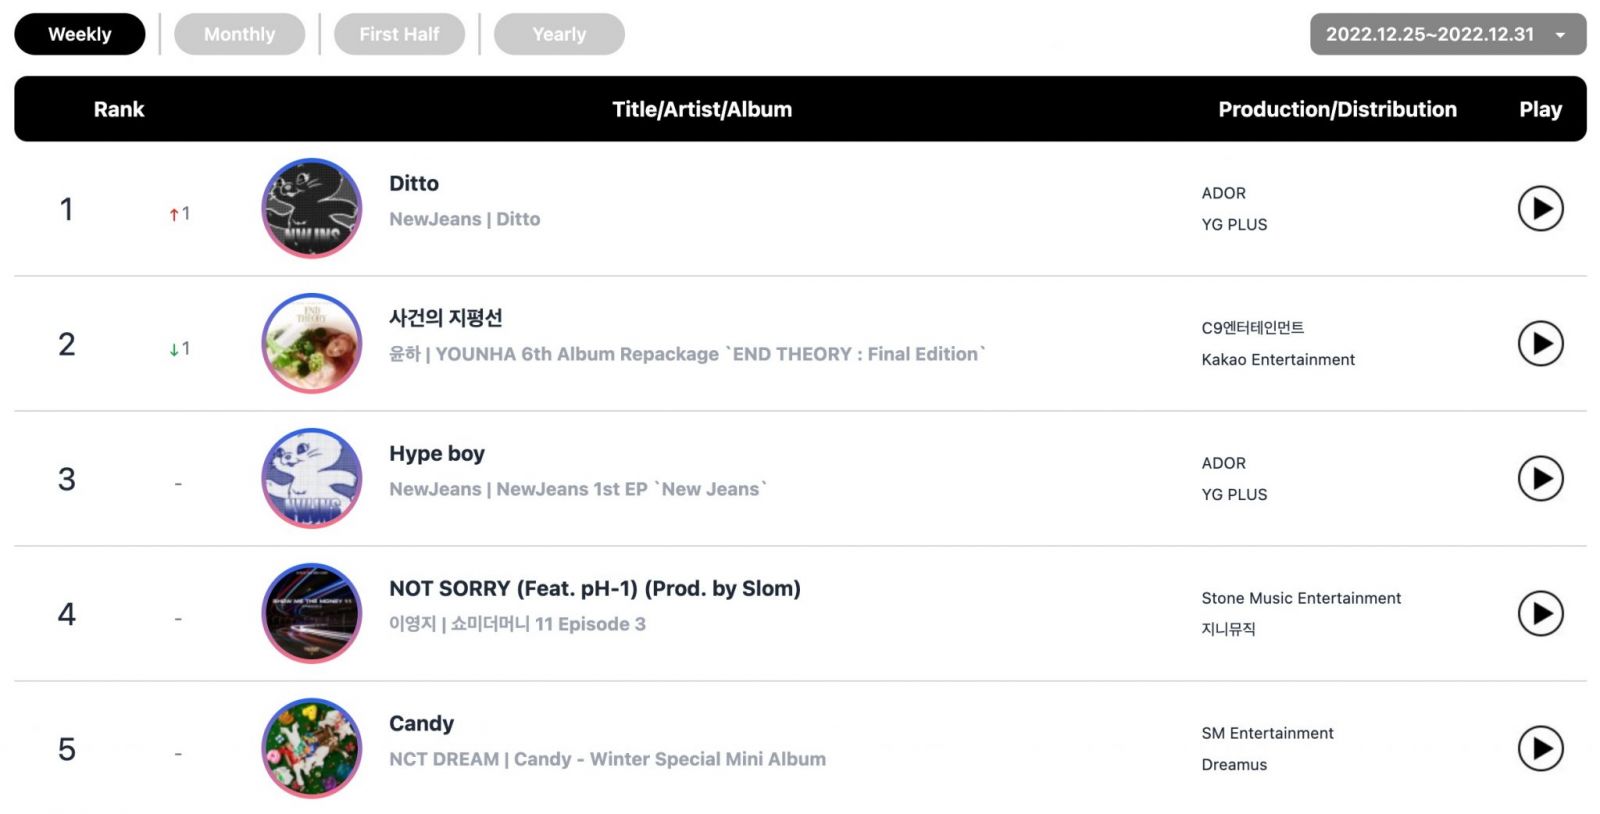Click the Rank column header
The image size is (1600, 814).
pyautogui.click(x=119, y=110)
